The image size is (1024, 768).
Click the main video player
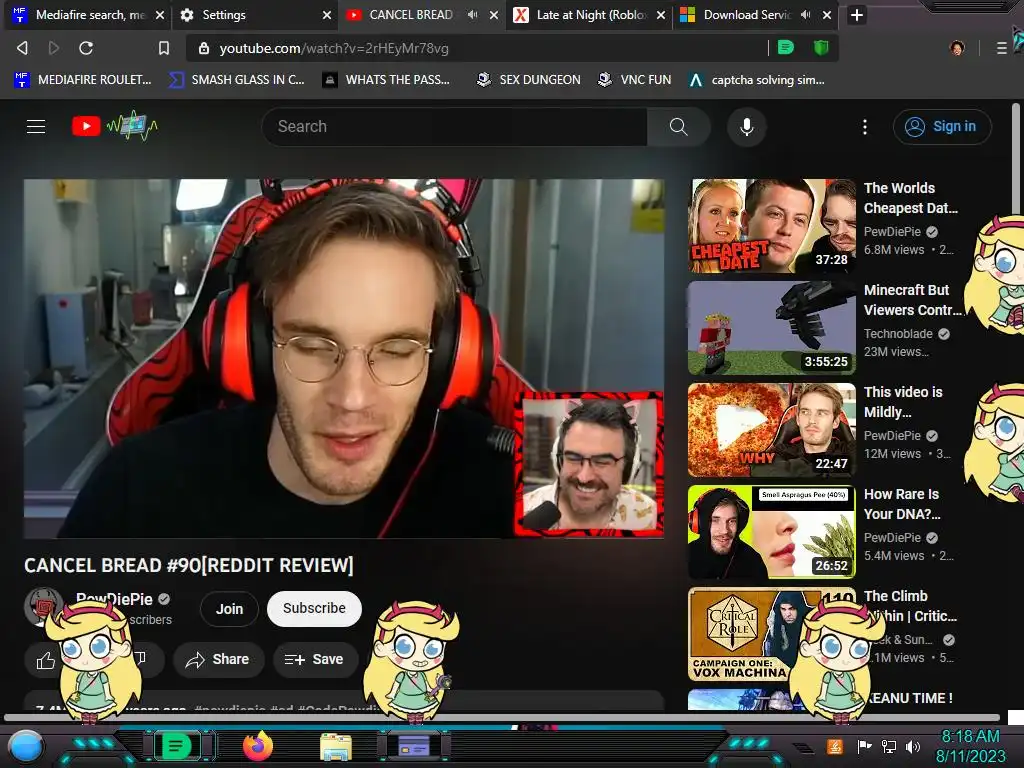[x=344, y=359]
